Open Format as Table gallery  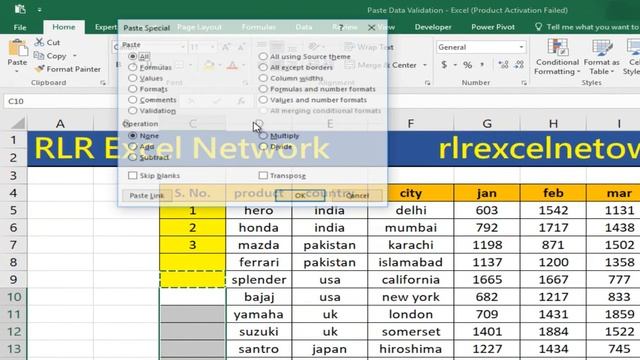(x=602, y=57)
